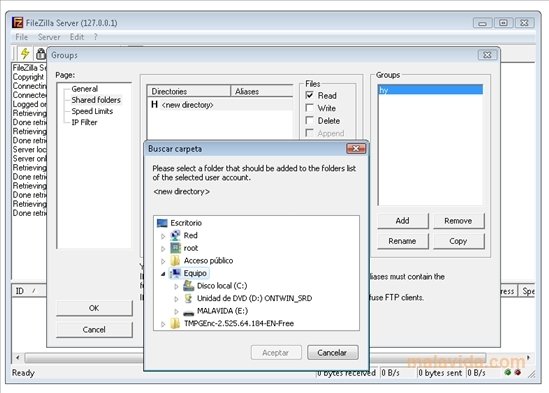Image resolution: width=549 pixels, height=393 pixels.
Task: Click the red status indicator light
Action: 518,372
